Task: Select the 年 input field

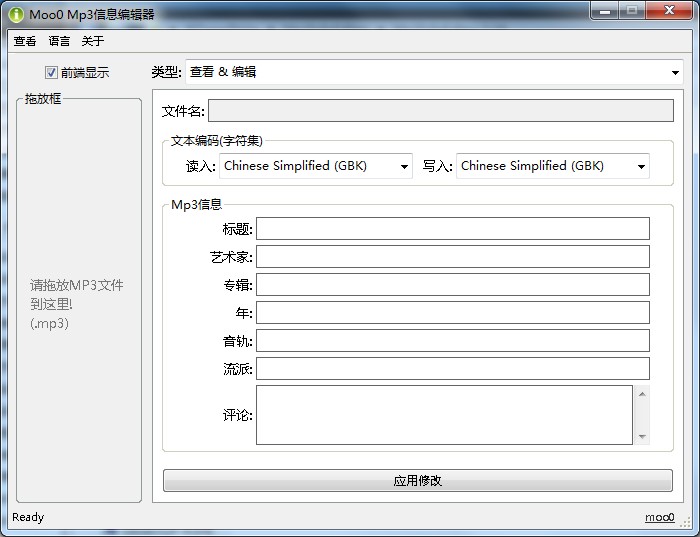Action: click(453, 312)
